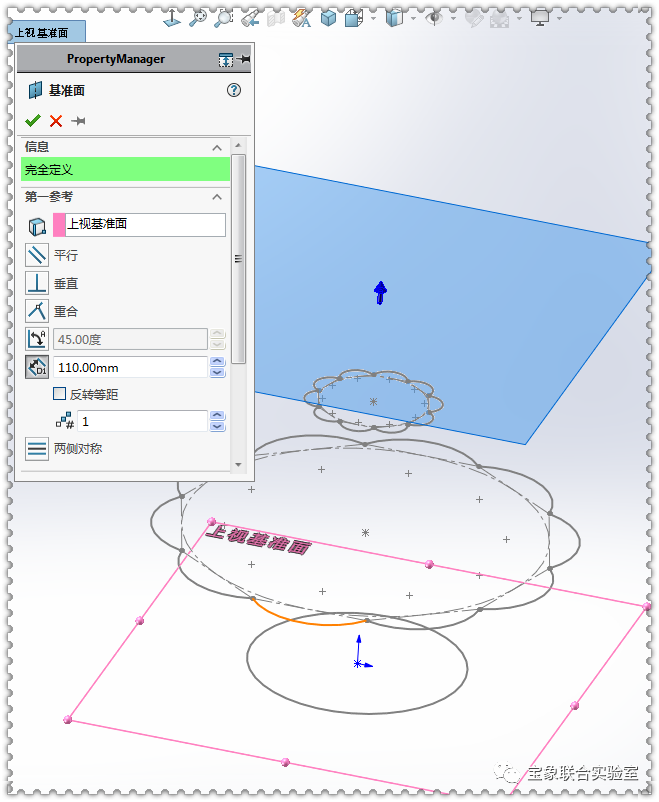Switch to the 上视基准面 tab
Viewport: 659px width, 802px height.
coord(47,33)
